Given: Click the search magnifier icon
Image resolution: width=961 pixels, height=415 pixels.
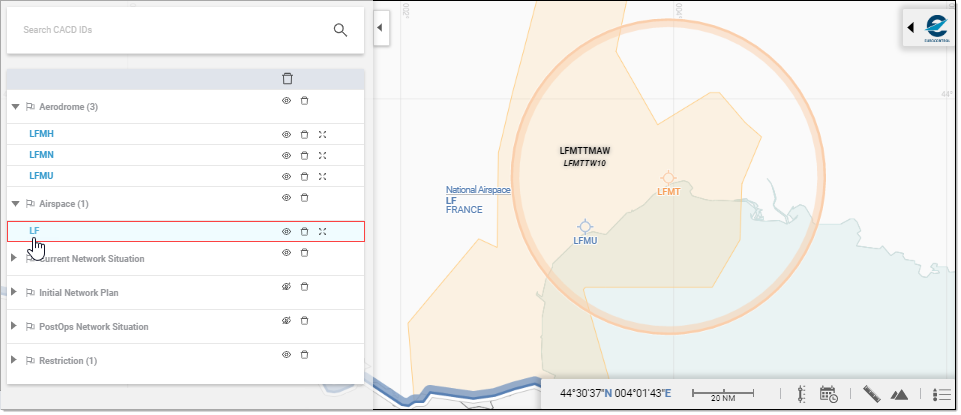Looking at the screenshot, I should pyautogui.click(x=340, y=30).
